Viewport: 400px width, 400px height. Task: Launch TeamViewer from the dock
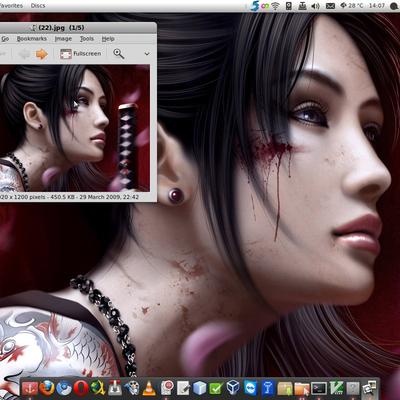tap(250, 388)
